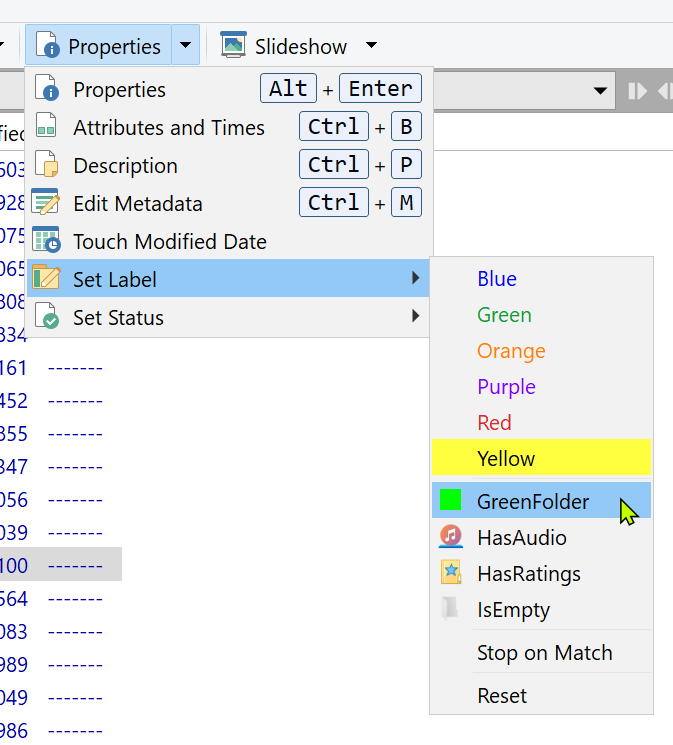Screen dimensions: 673x745
Task: Click the Set Label menu item
Action: [228, 278]
